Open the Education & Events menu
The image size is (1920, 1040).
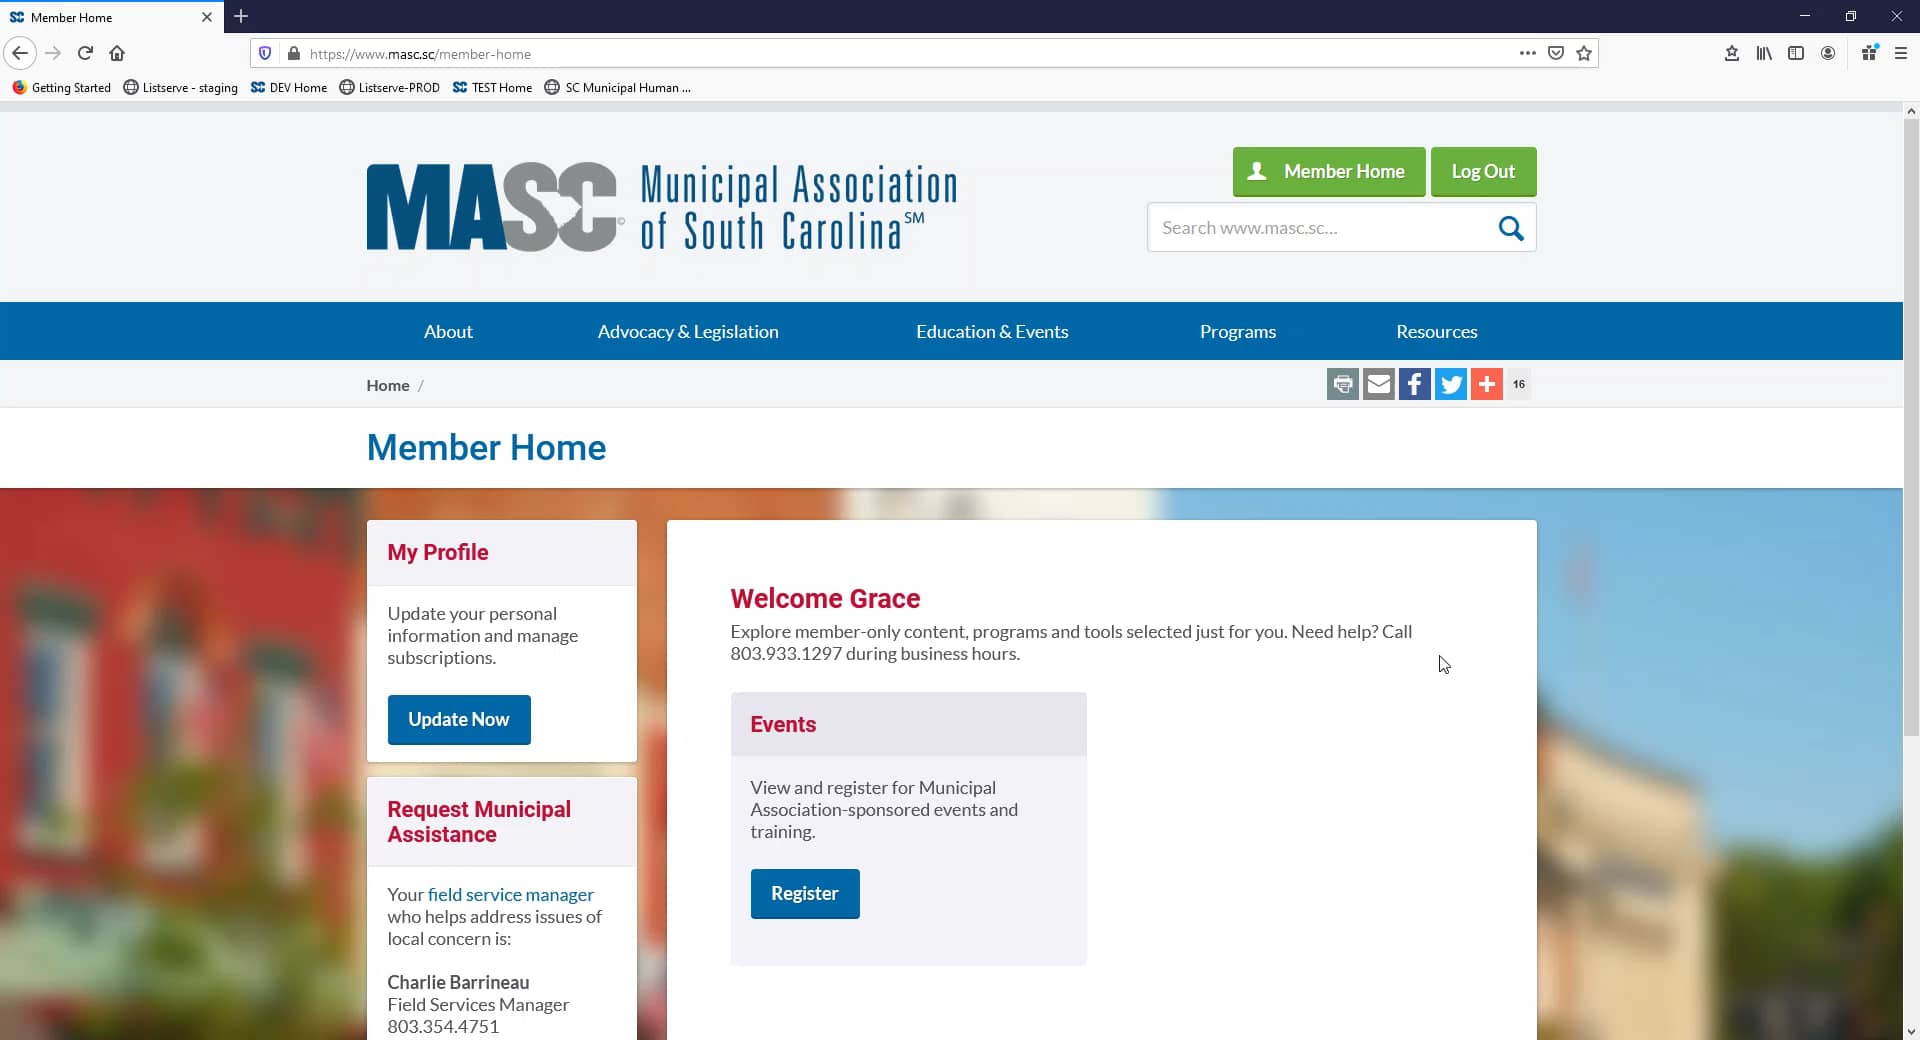pyautogui.click(x=991, y=331)
